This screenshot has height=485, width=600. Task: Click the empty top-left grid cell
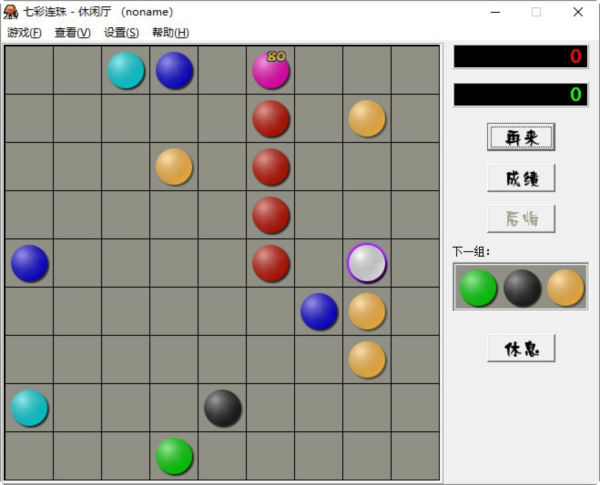pyautogui.click(x=30, y=70)
